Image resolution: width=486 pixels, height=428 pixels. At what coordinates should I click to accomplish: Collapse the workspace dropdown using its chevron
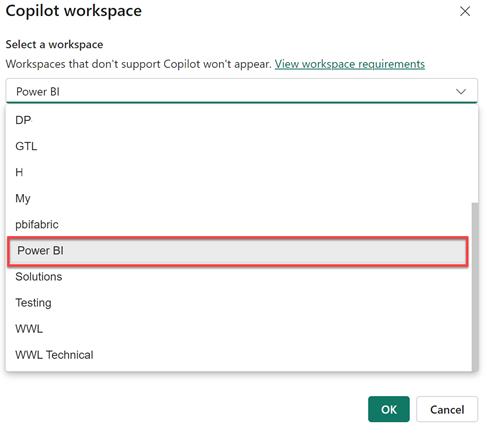coord(461,91)
